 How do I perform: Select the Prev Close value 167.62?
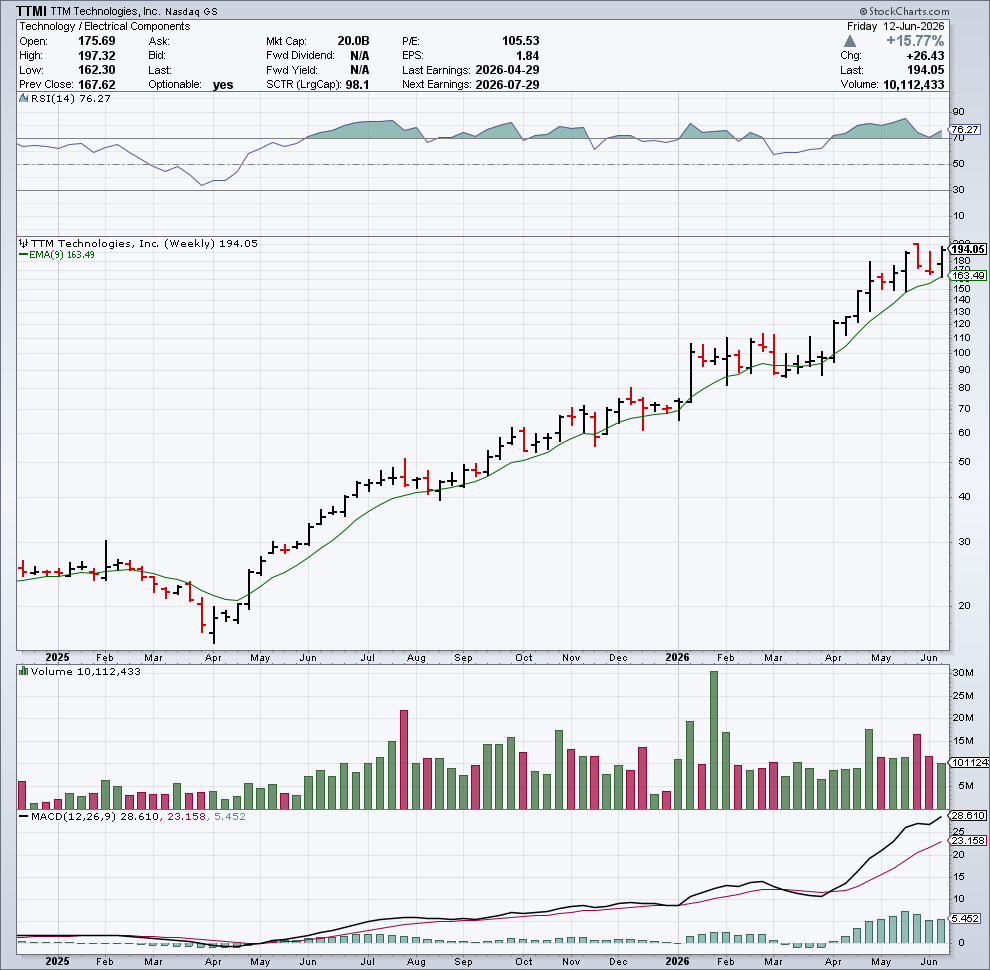click(x=97, y=85)
